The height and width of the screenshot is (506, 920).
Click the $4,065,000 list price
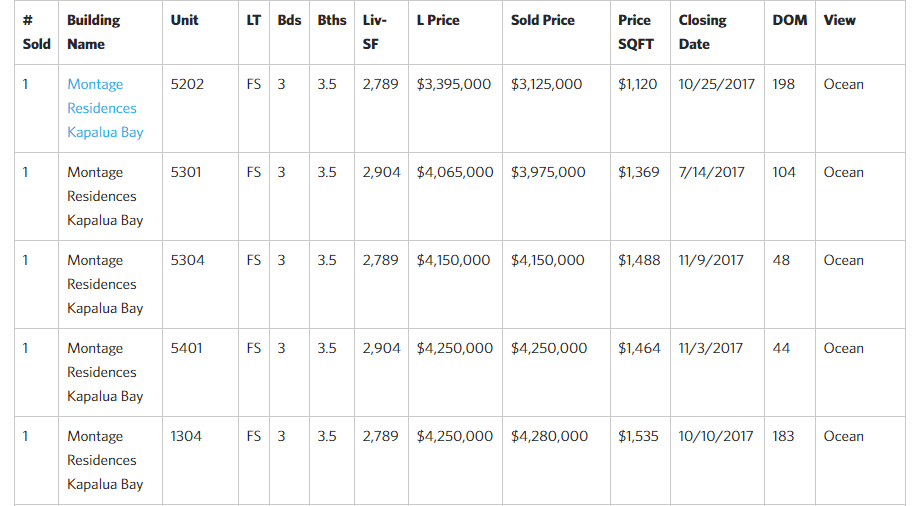[455, 173]
